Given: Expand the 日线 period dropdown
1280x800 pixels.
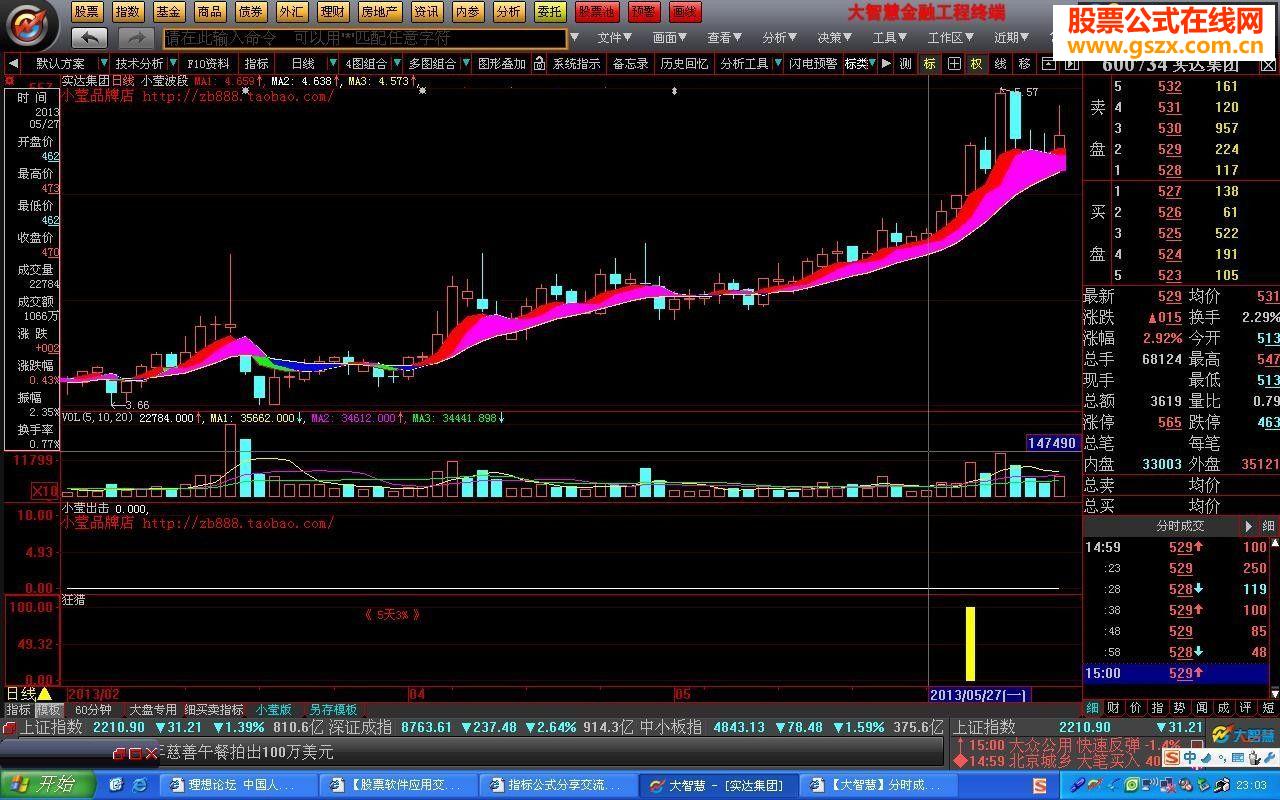Looking at the screenshot, I should (334, 63).
